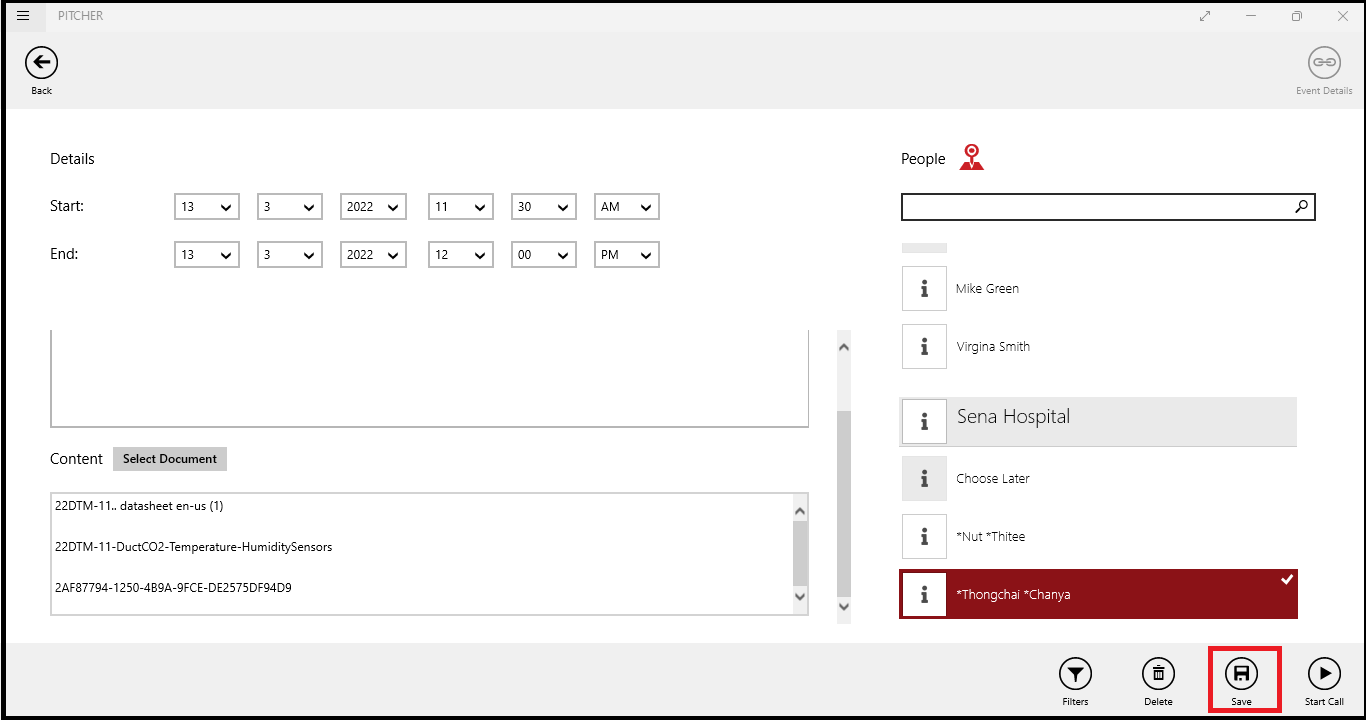Click the search magnifier in People field
Image resolution: width=1366 pixels, height=720 pixels.
click(x=1301, y=207)
